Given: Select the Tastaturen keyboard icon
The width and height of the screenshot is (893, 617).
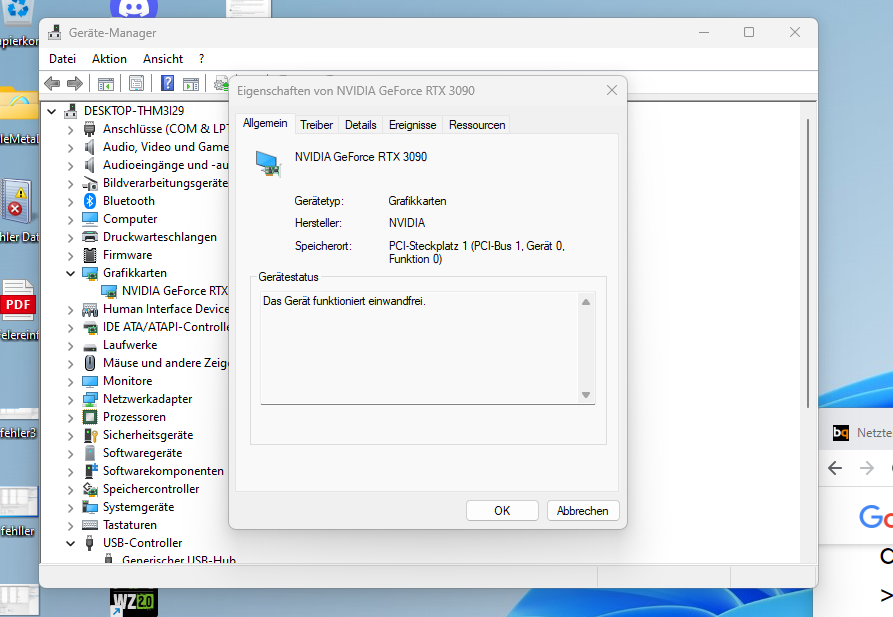Looking at the screenshot, I should click(x=89, y=525).
